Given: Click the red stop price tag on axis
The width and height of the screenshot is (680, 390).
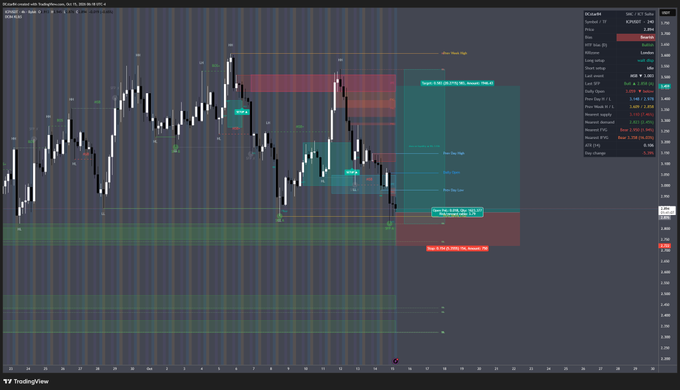Looking at the screenshot, I should 665,246.
